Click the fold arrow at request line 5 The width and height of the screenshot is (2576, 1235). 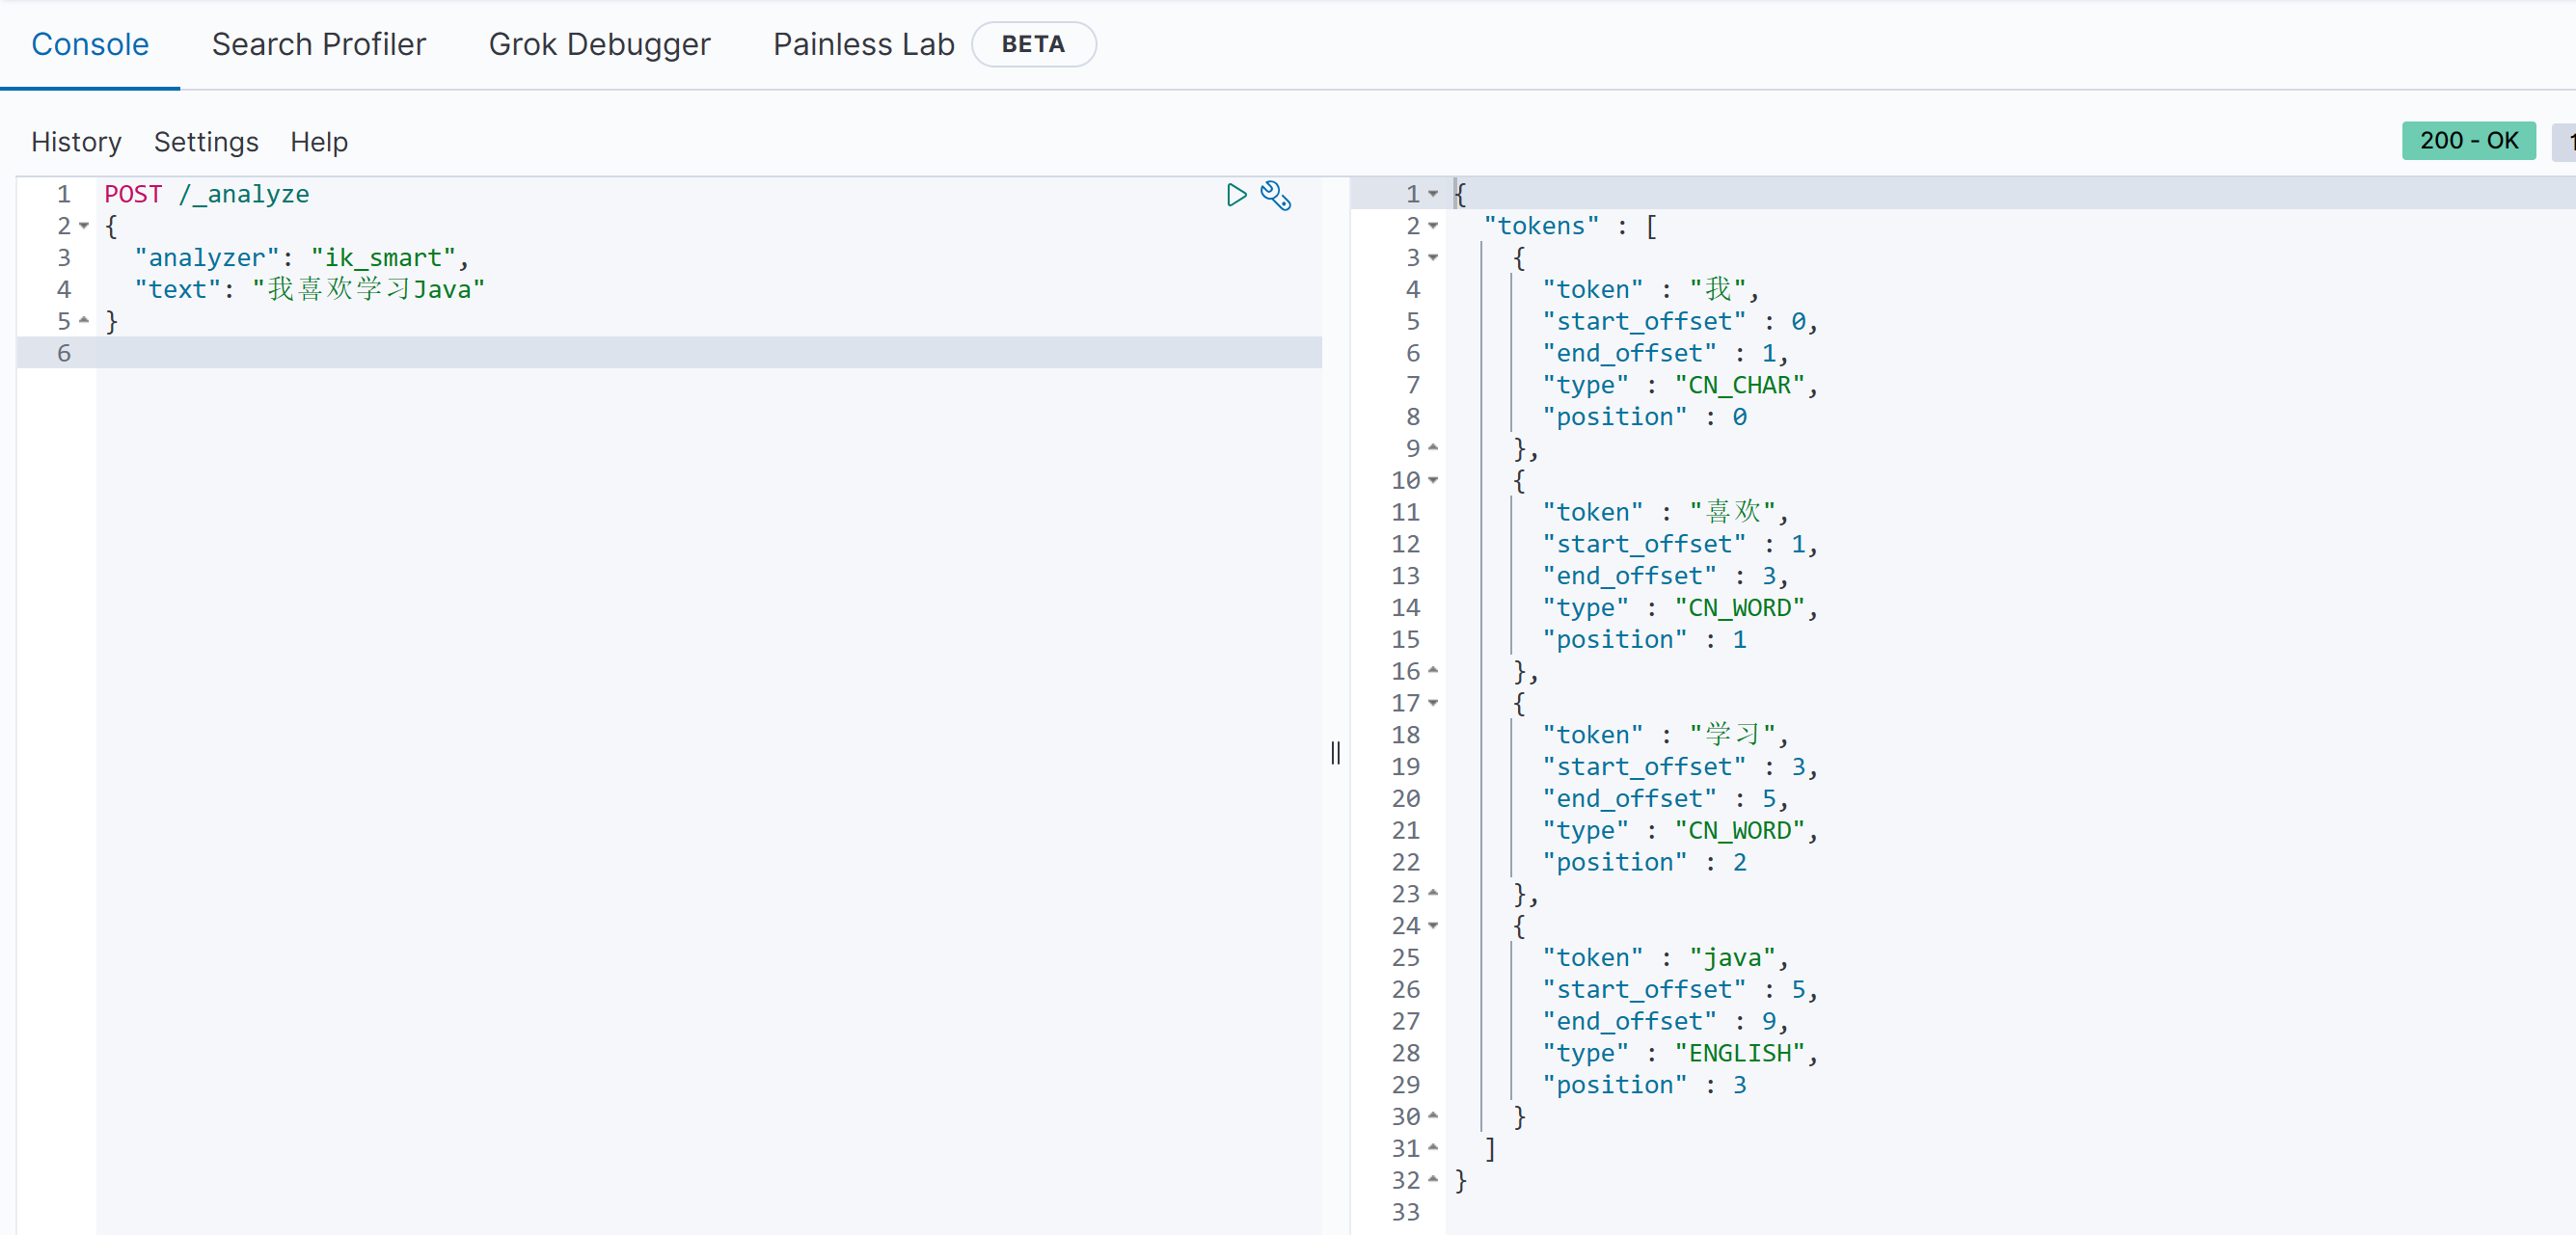84,321
